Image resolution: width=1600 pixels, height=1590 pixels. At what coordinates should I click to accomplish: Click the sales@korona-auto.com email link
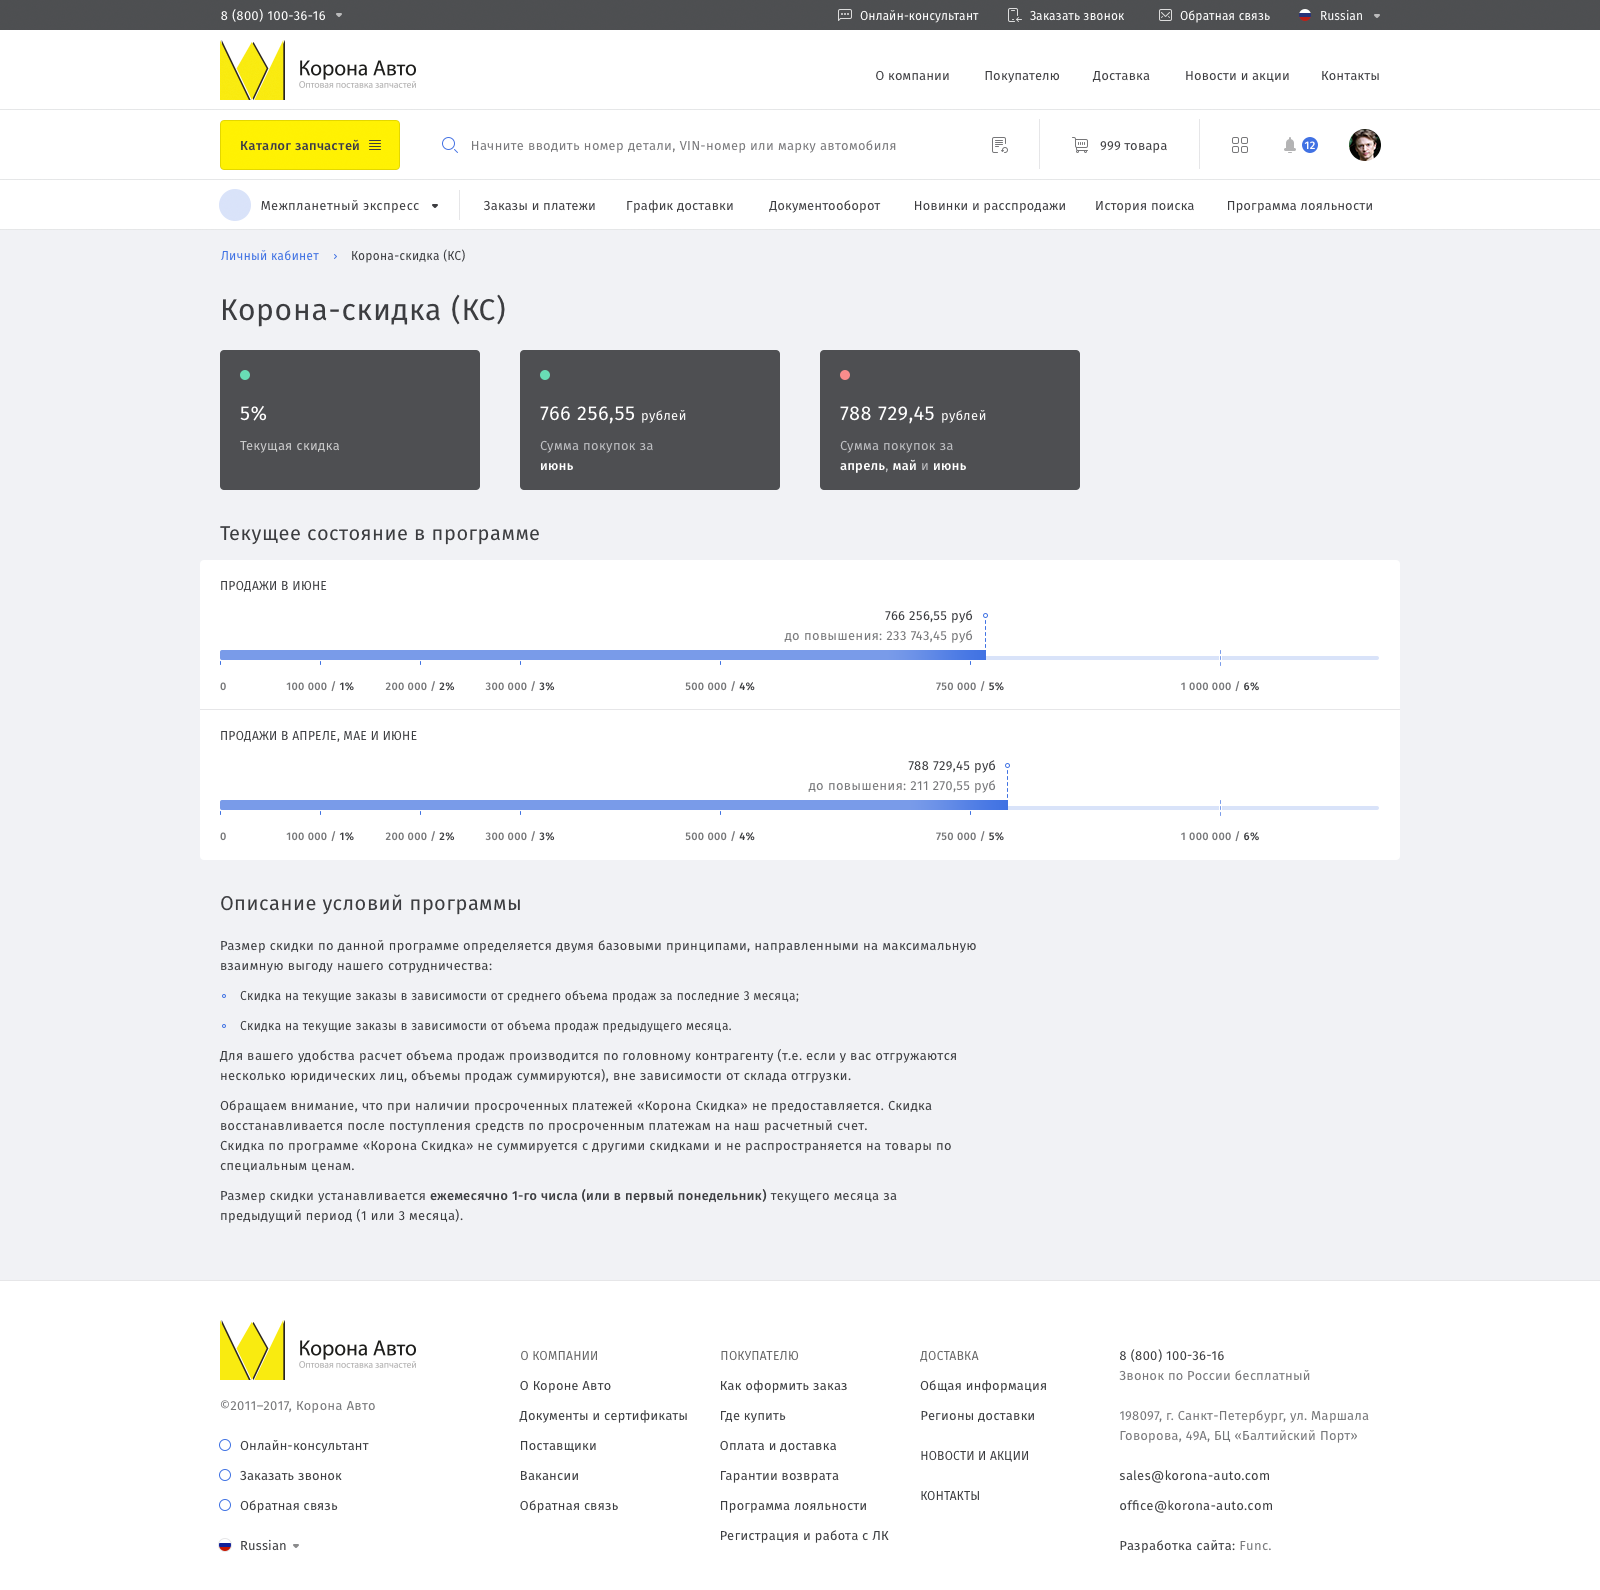tap(1194, 1476)
